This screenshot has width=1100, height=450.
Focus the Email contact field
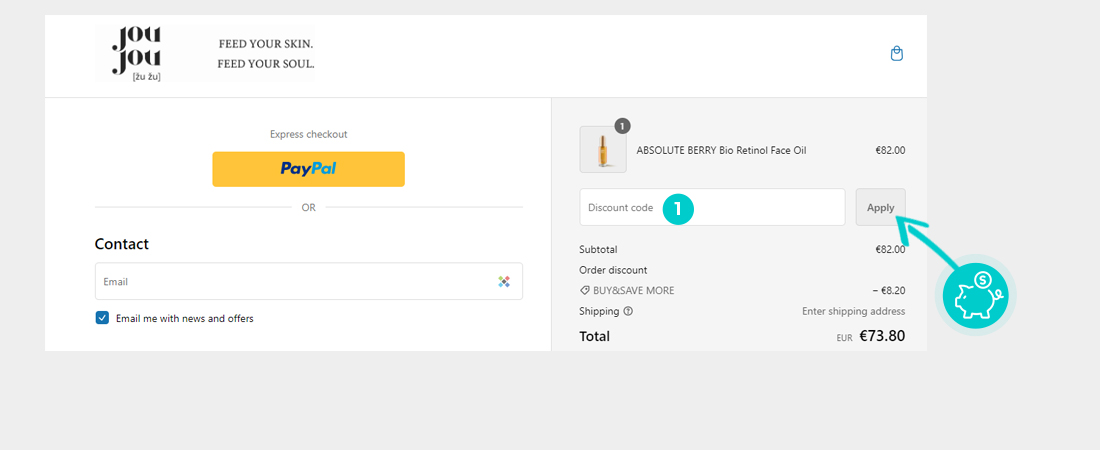coord(309,282)
